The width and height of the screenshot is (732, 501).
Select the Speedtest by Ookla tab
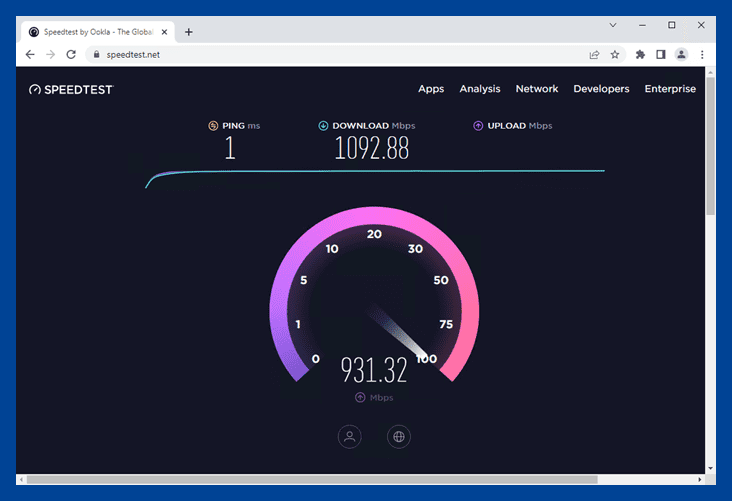98,32
